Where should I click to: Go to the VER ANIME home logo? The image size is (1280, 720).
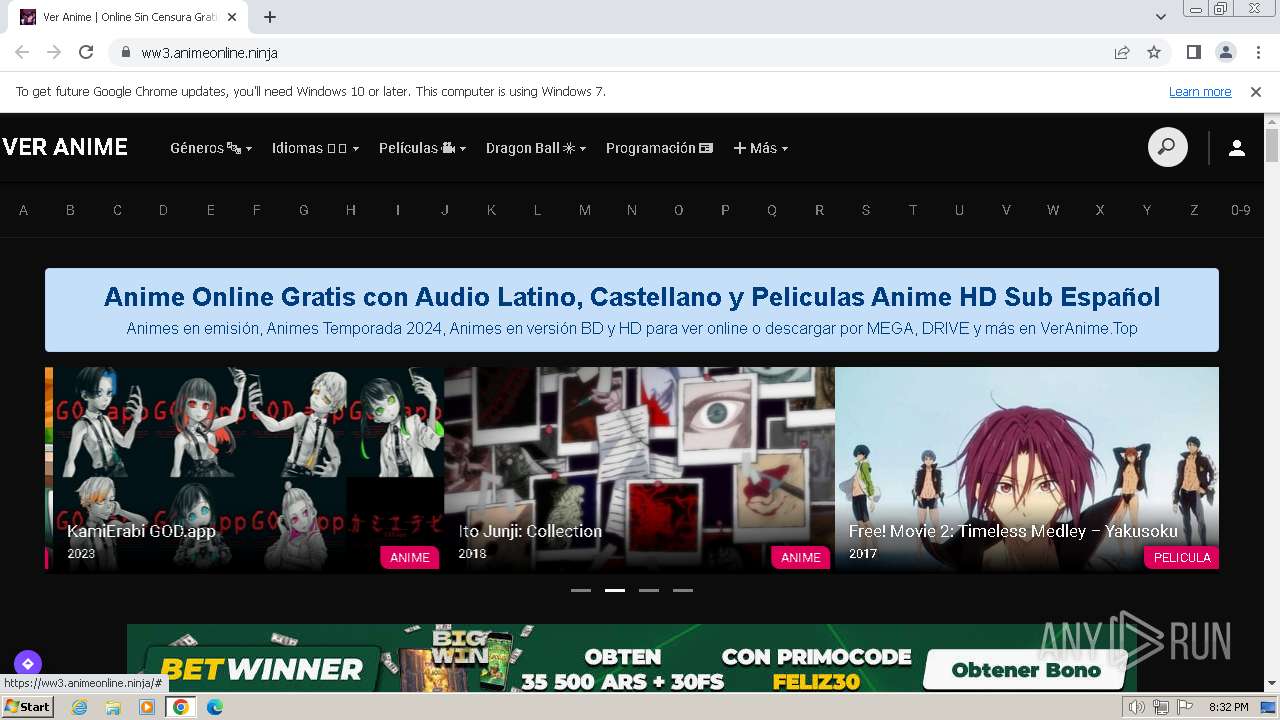(x=65, y=147)
